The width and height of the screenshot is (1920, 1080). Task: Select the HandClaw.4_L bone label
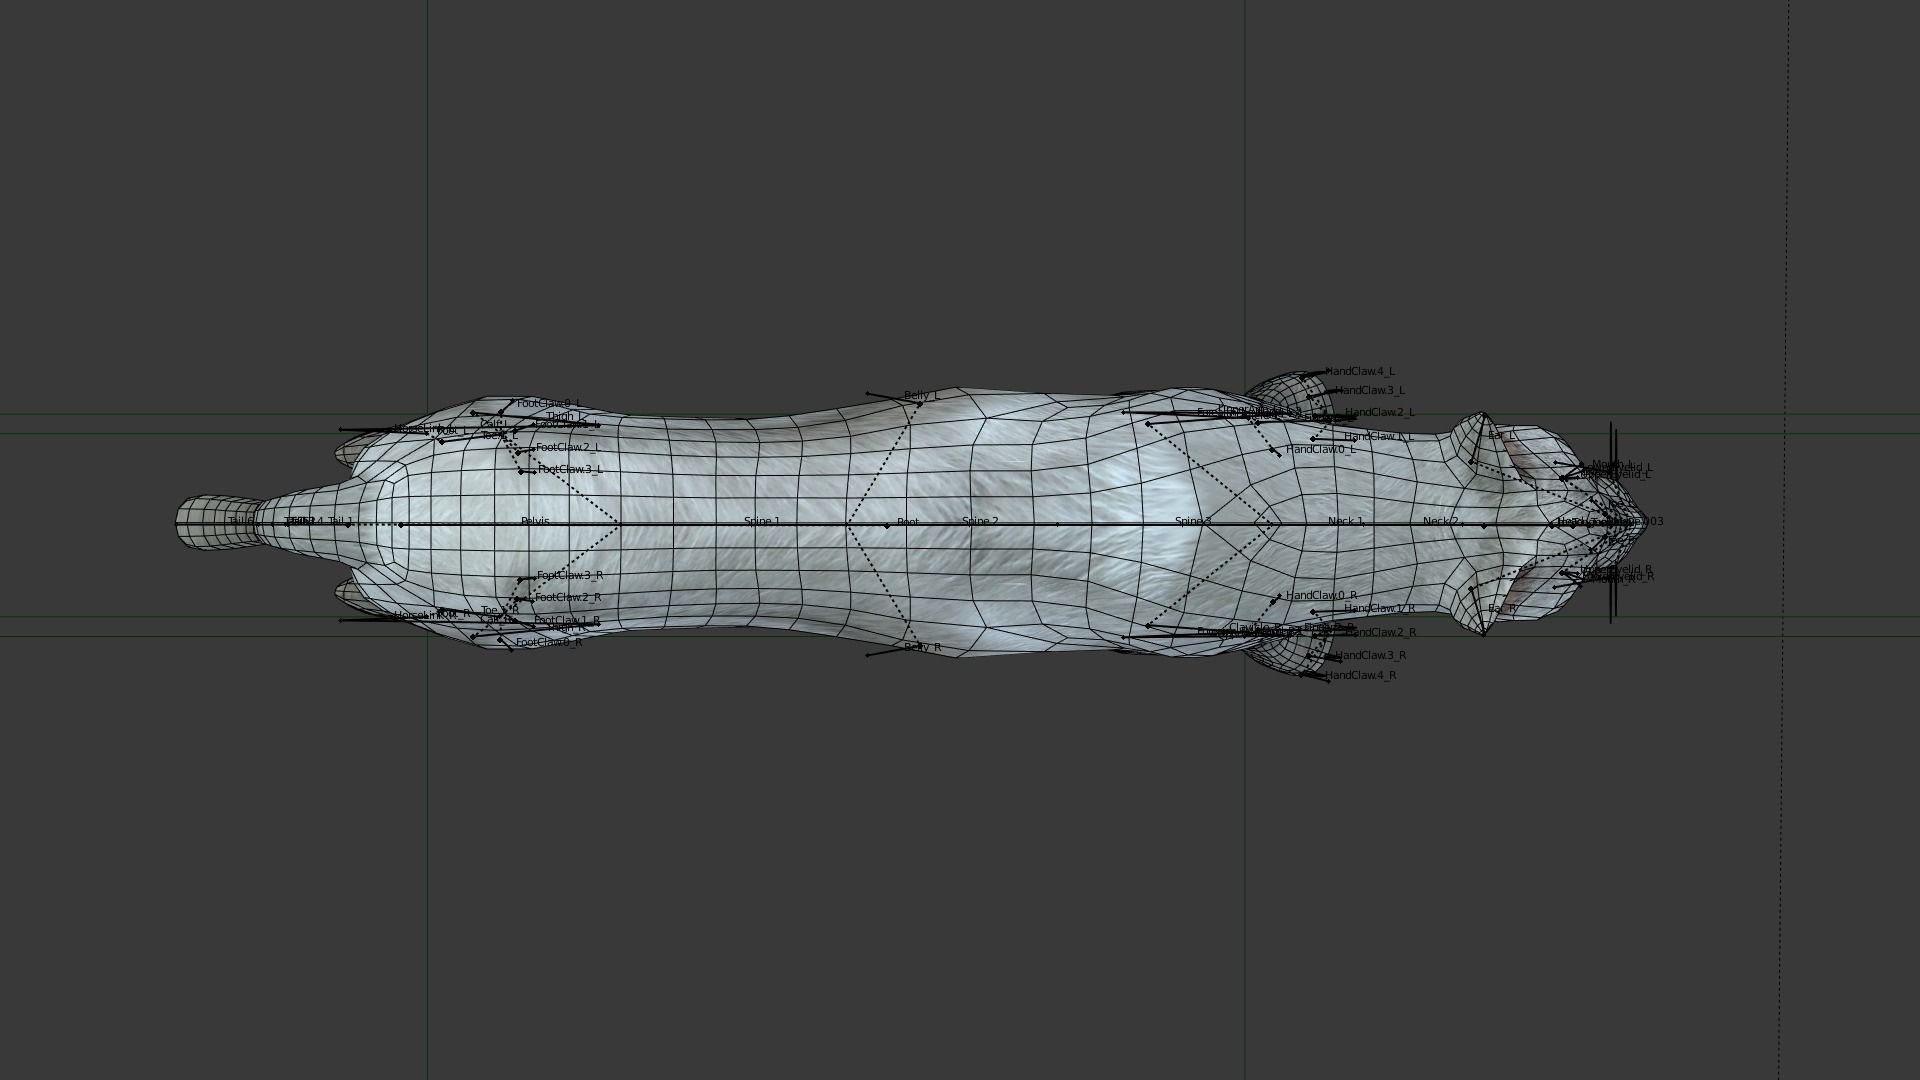(1360, 371)
